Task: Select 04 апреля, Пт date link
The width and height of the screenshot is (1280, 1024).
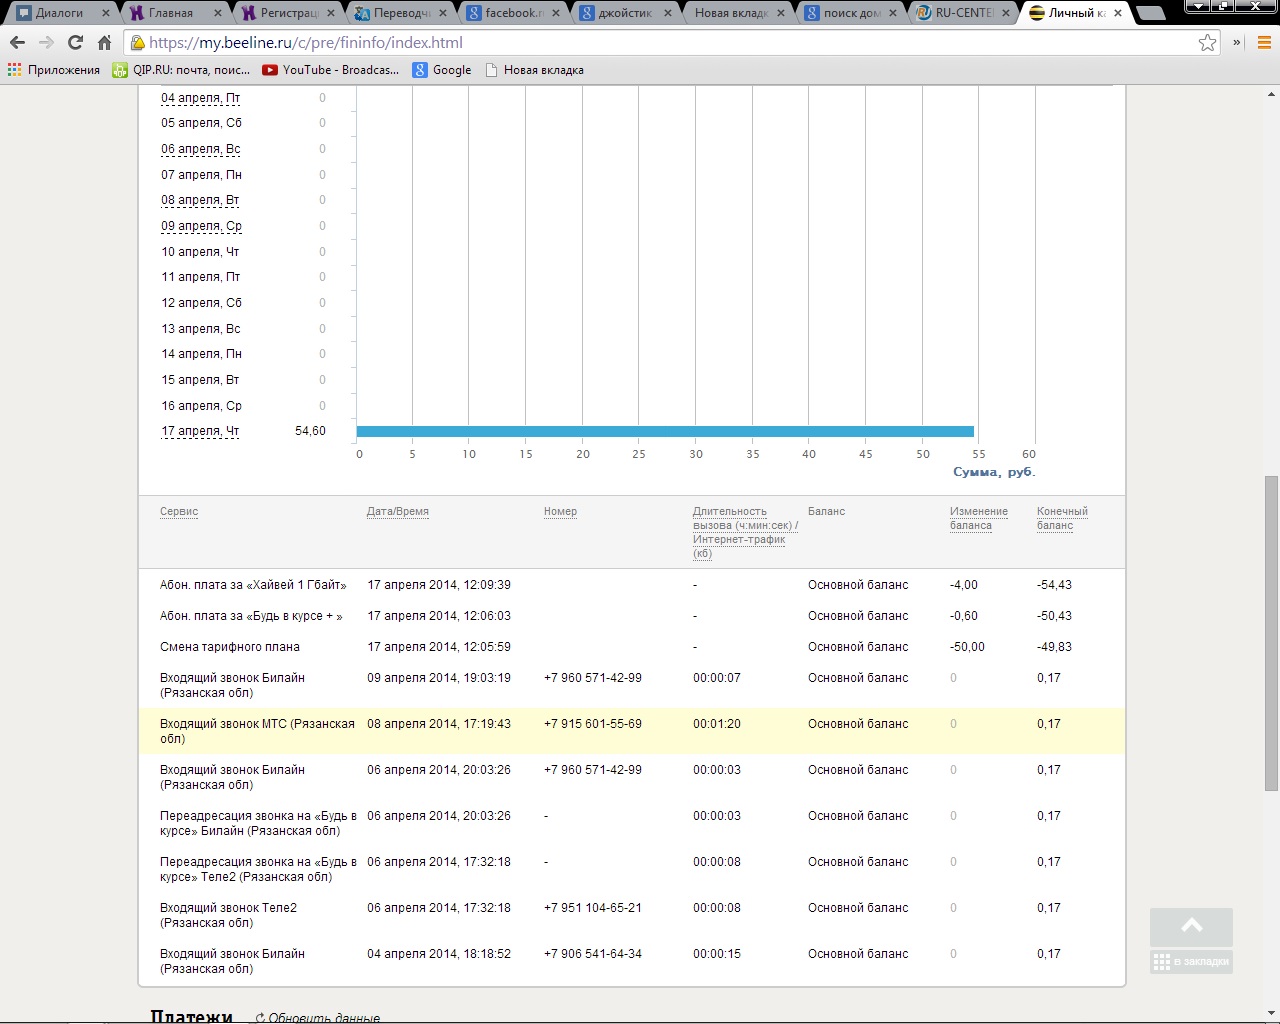Action: (200, 98)
